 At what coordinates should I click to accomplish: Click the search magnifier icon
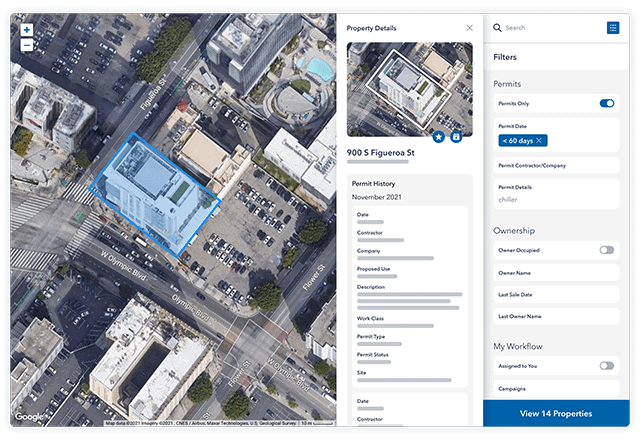[497, 28]
